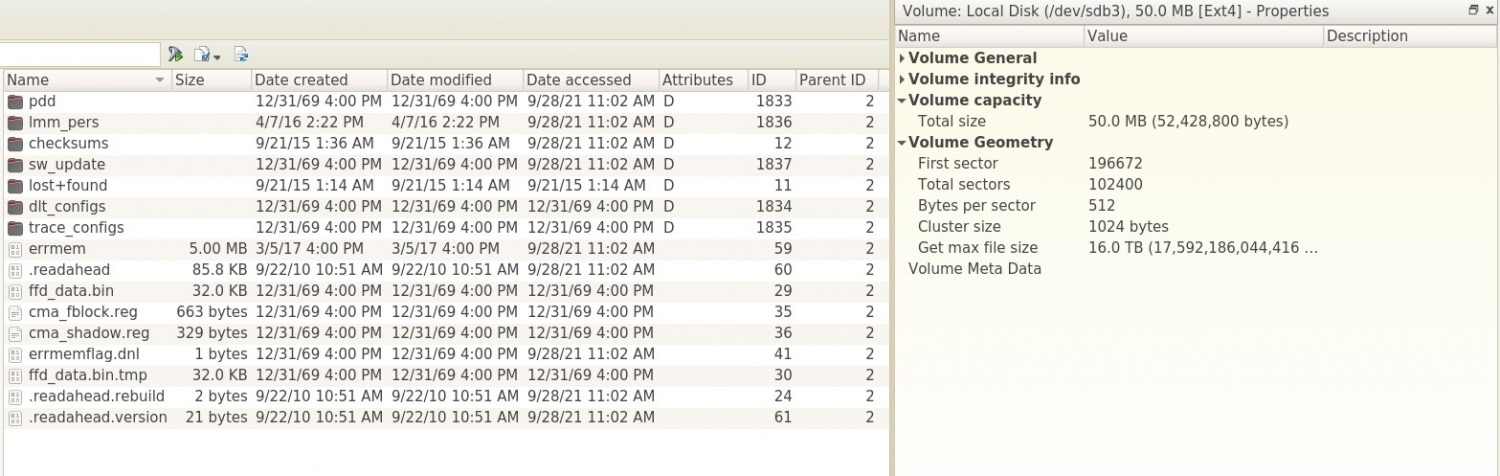This screenshot has height=476, width=1500.
Task: Click the .readahead file icon
Action: 15,270
